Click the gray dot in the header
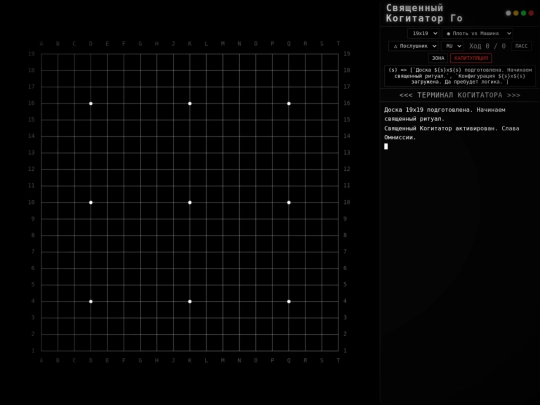Viewport: 540px width, 405px height. tap(508, 13)
